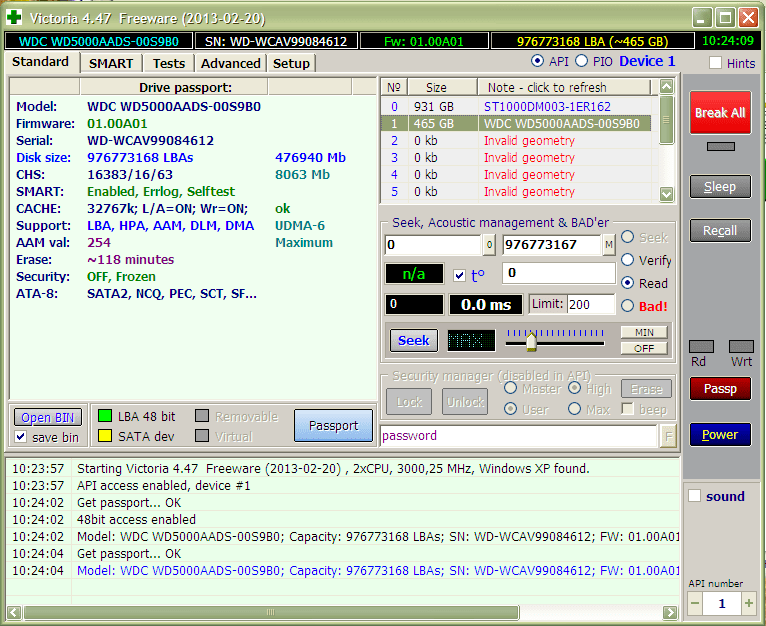Image resolution: width=766 pixels, height=626 pixels.
Task: Click the yellow SATA dev indicator
Action: [x=105, y=436]
